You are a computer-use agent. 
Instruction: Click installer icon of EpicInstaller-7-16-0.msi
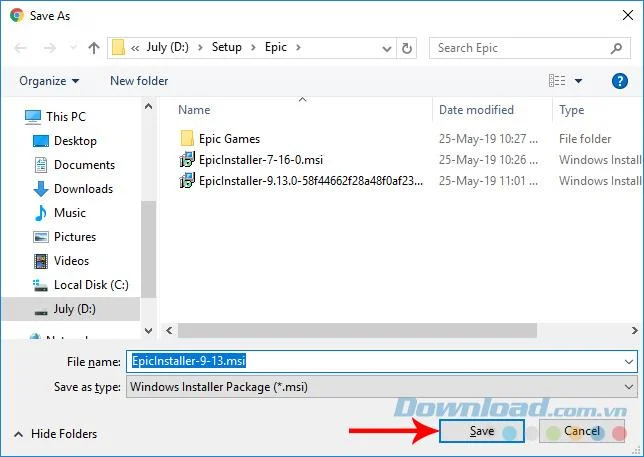pos(187,160)
